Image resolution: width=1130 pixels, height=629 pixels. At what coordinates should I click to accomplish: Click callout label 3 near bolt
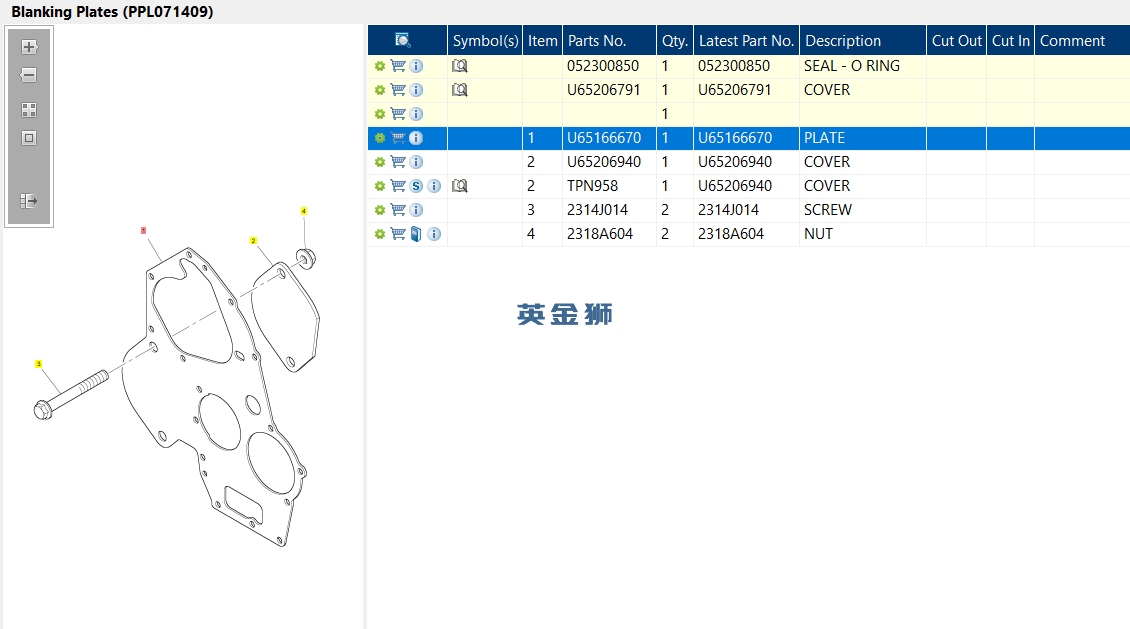pos(39,364)
